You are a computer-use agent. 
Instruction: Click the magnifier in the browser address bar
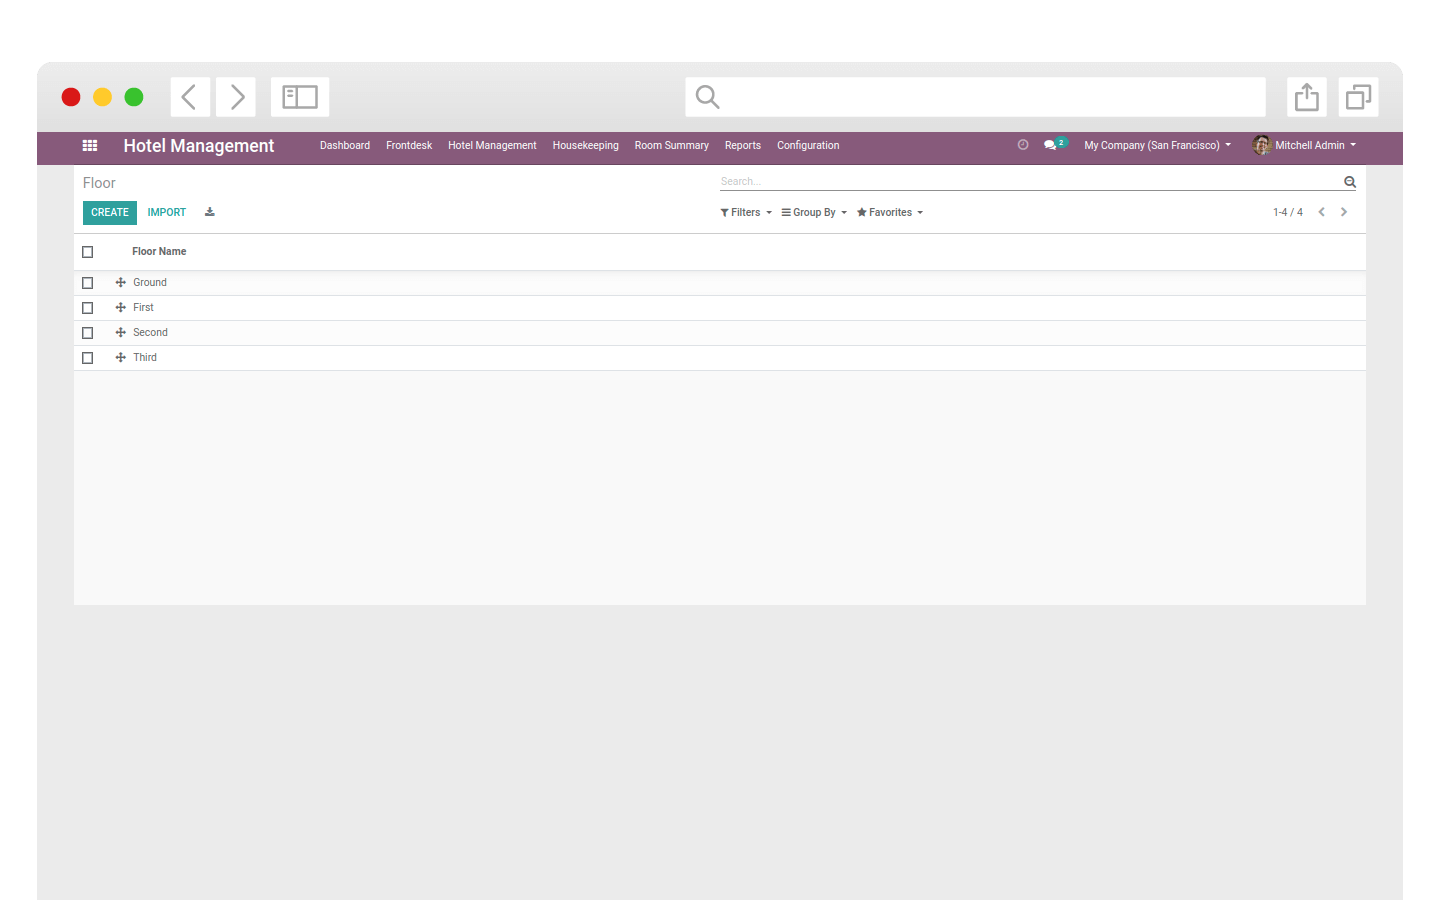(707, 97)
